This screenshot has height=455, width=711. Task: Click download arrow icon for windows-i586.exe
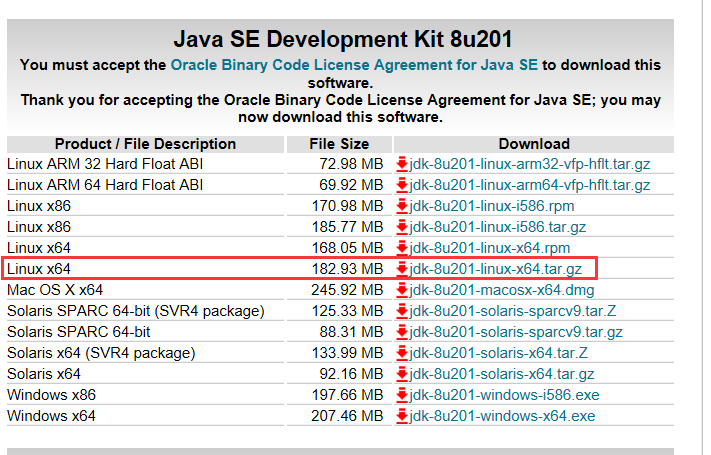tap(402, 395)
